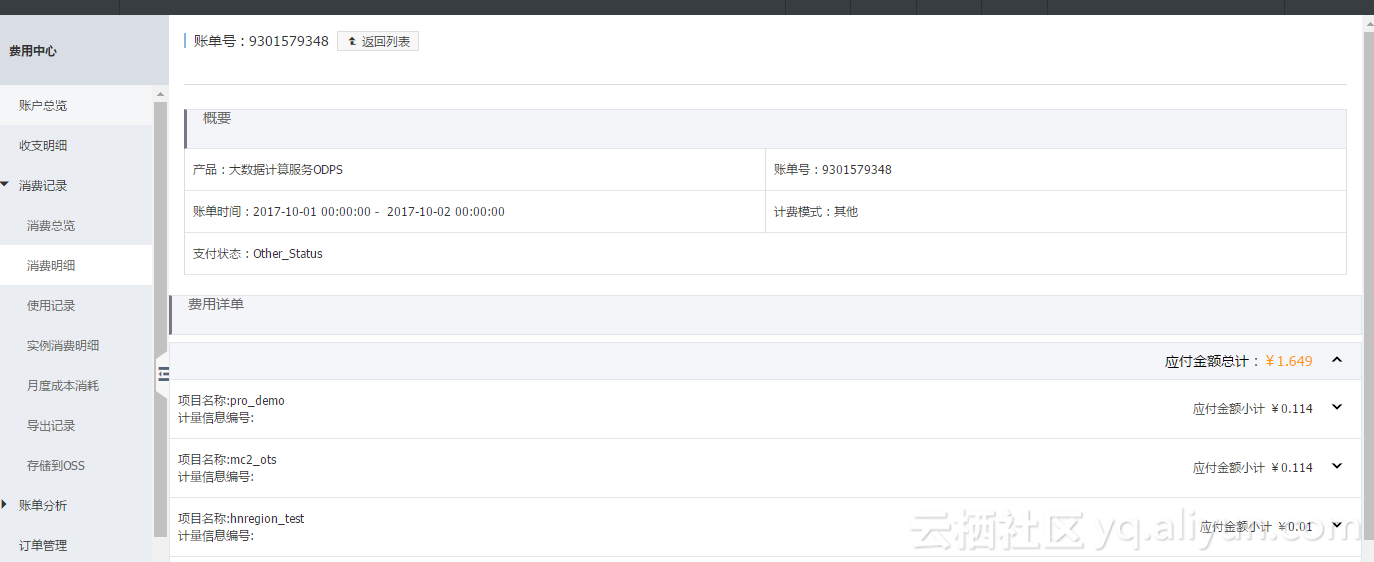
Task: Open 实例消费明细 in the sidebar
Action: (x=76, y=345)
